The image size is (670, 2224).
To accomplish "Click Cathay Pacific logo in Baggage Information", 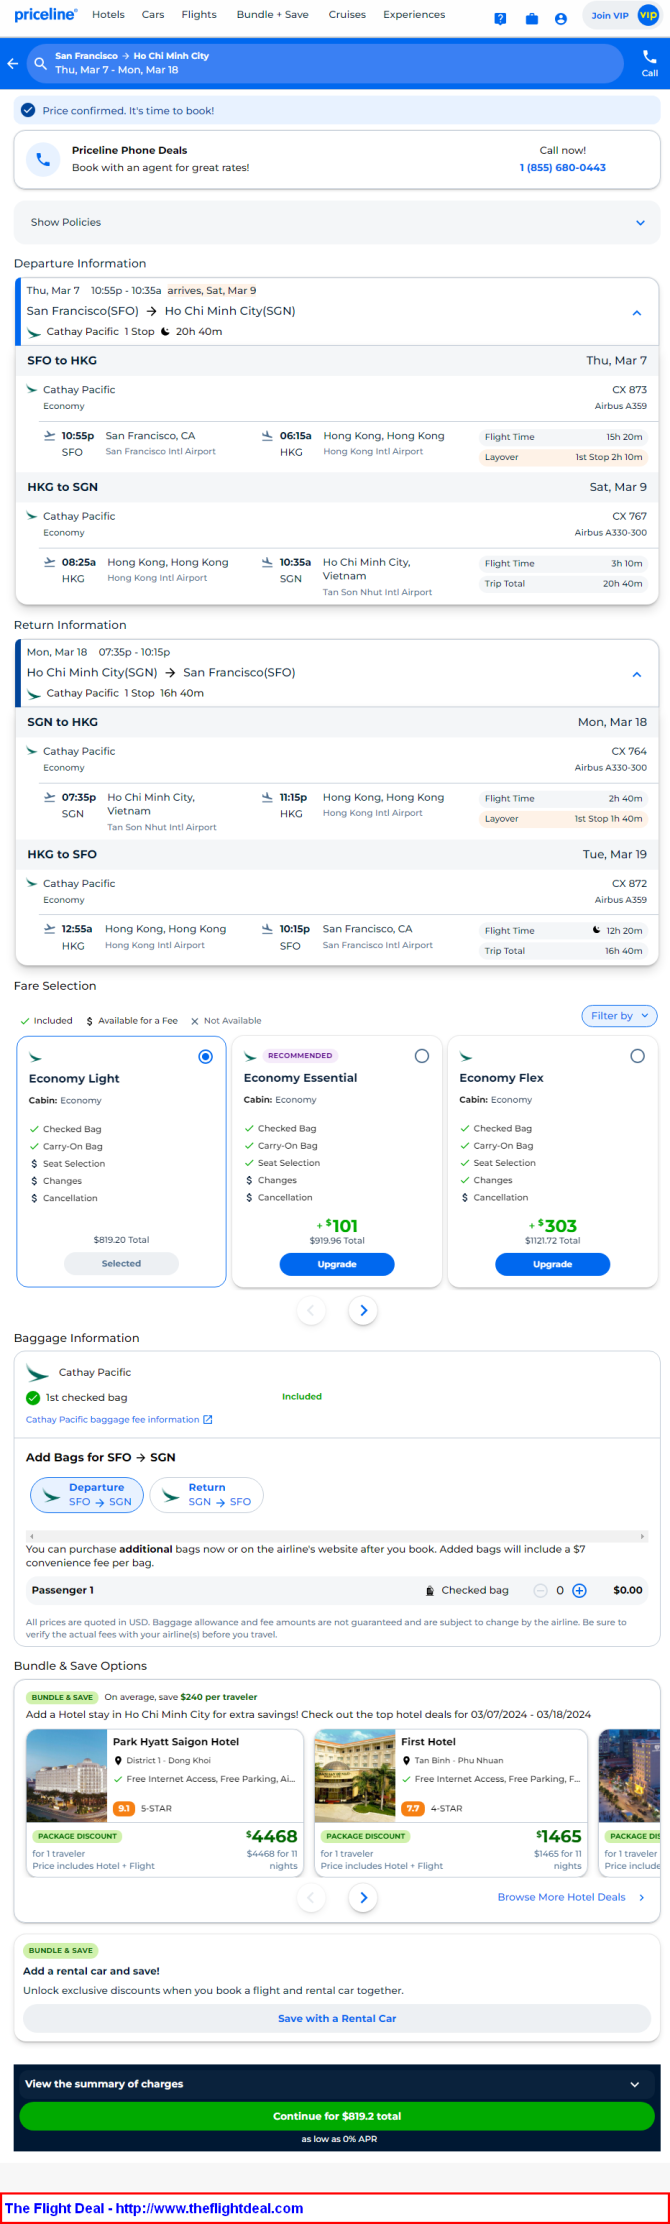I will [x=38, y=1373].
